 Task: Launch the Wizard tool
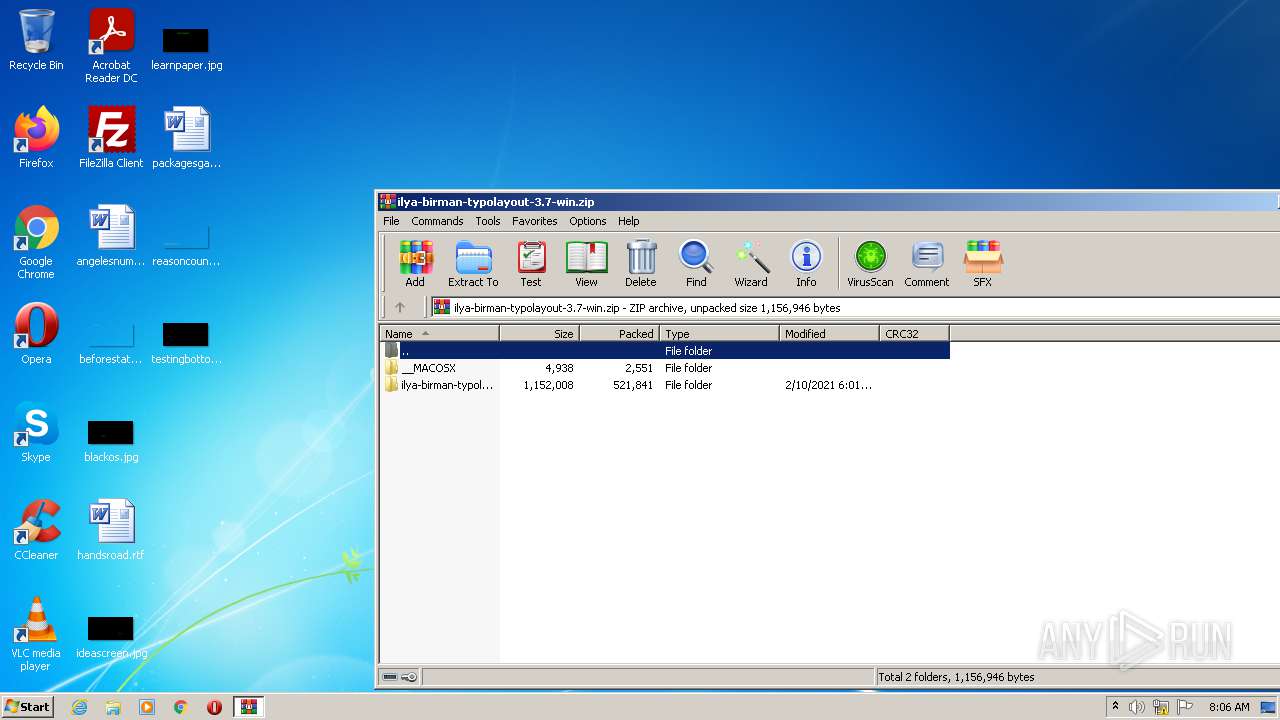751,264
